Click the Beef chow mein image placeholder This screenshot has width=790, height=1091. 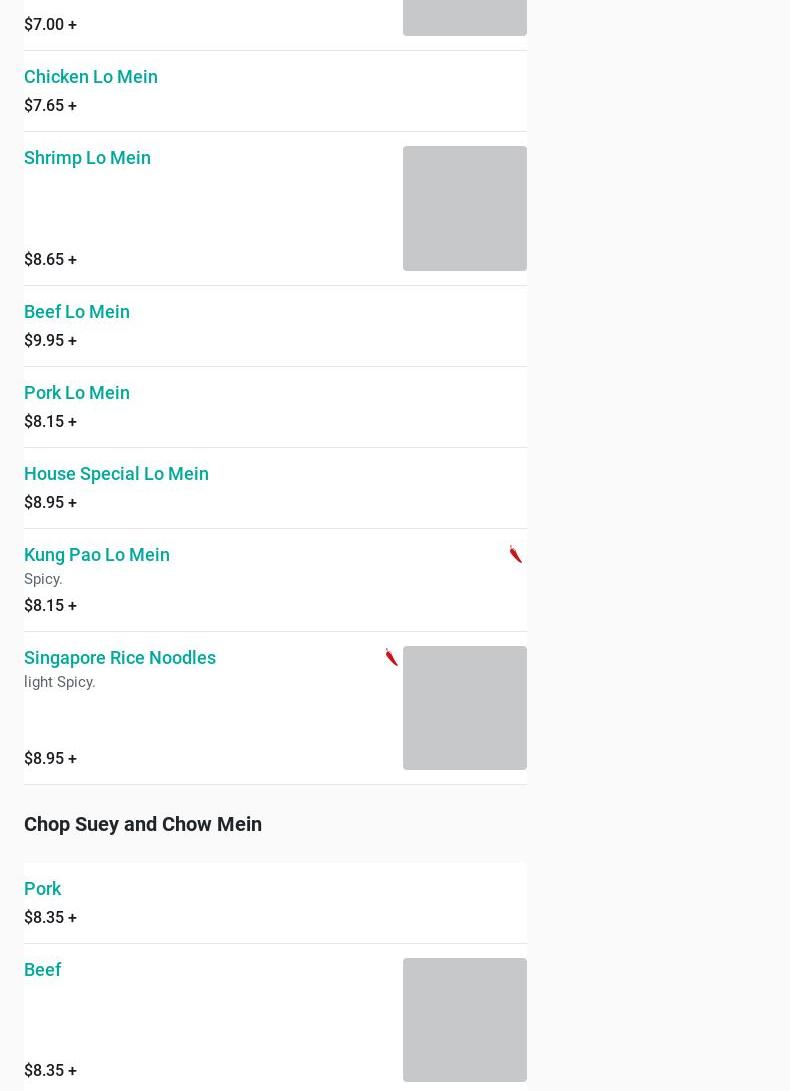pos(464,1019)
